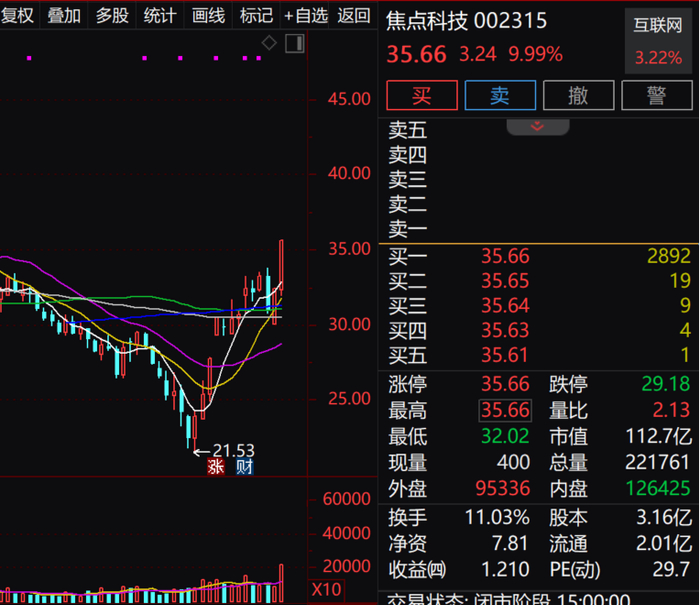Open the 互联网 sector box
Image resolution: width=700 pixels, height=605 pixels.
658,41
